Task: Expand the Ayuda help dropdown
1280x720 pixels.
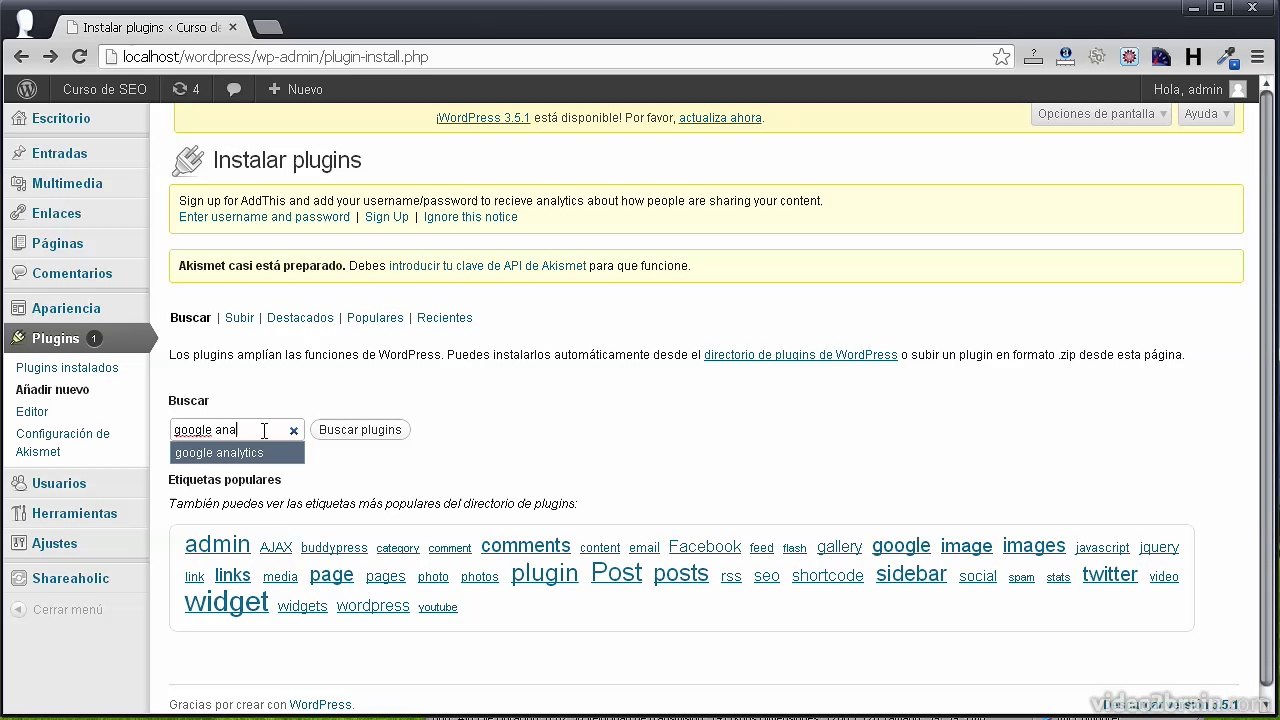Action: (x=1207, y=114)
